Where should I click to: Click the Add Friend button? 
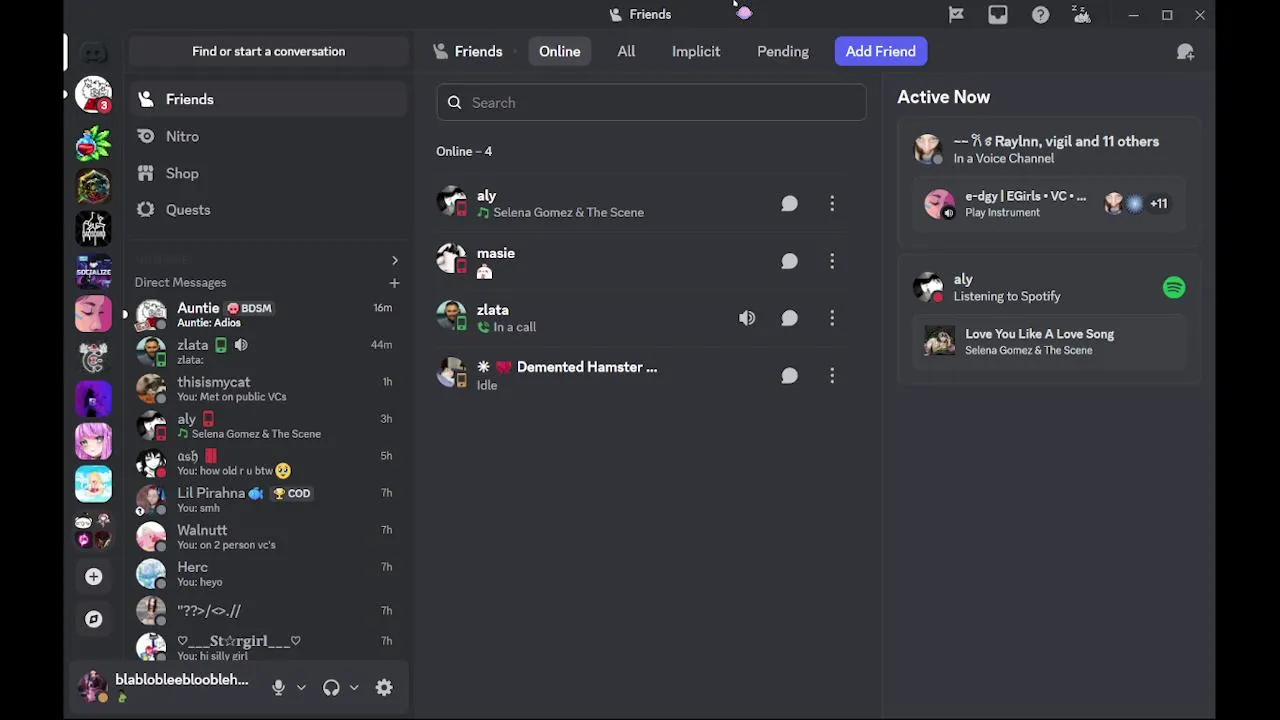[x=881, y=51]
